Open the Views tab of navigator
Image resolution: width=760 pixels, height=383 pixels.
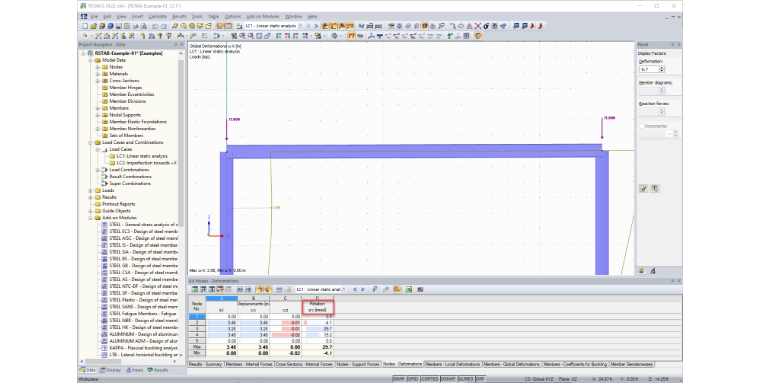tap(135, 370)
